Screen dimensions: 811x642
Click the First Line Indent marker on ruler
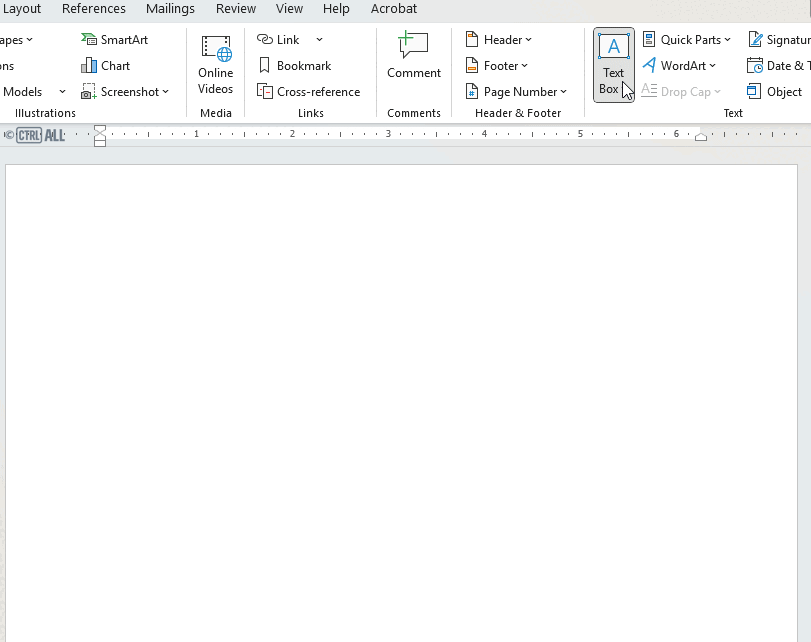pos(99,130)
